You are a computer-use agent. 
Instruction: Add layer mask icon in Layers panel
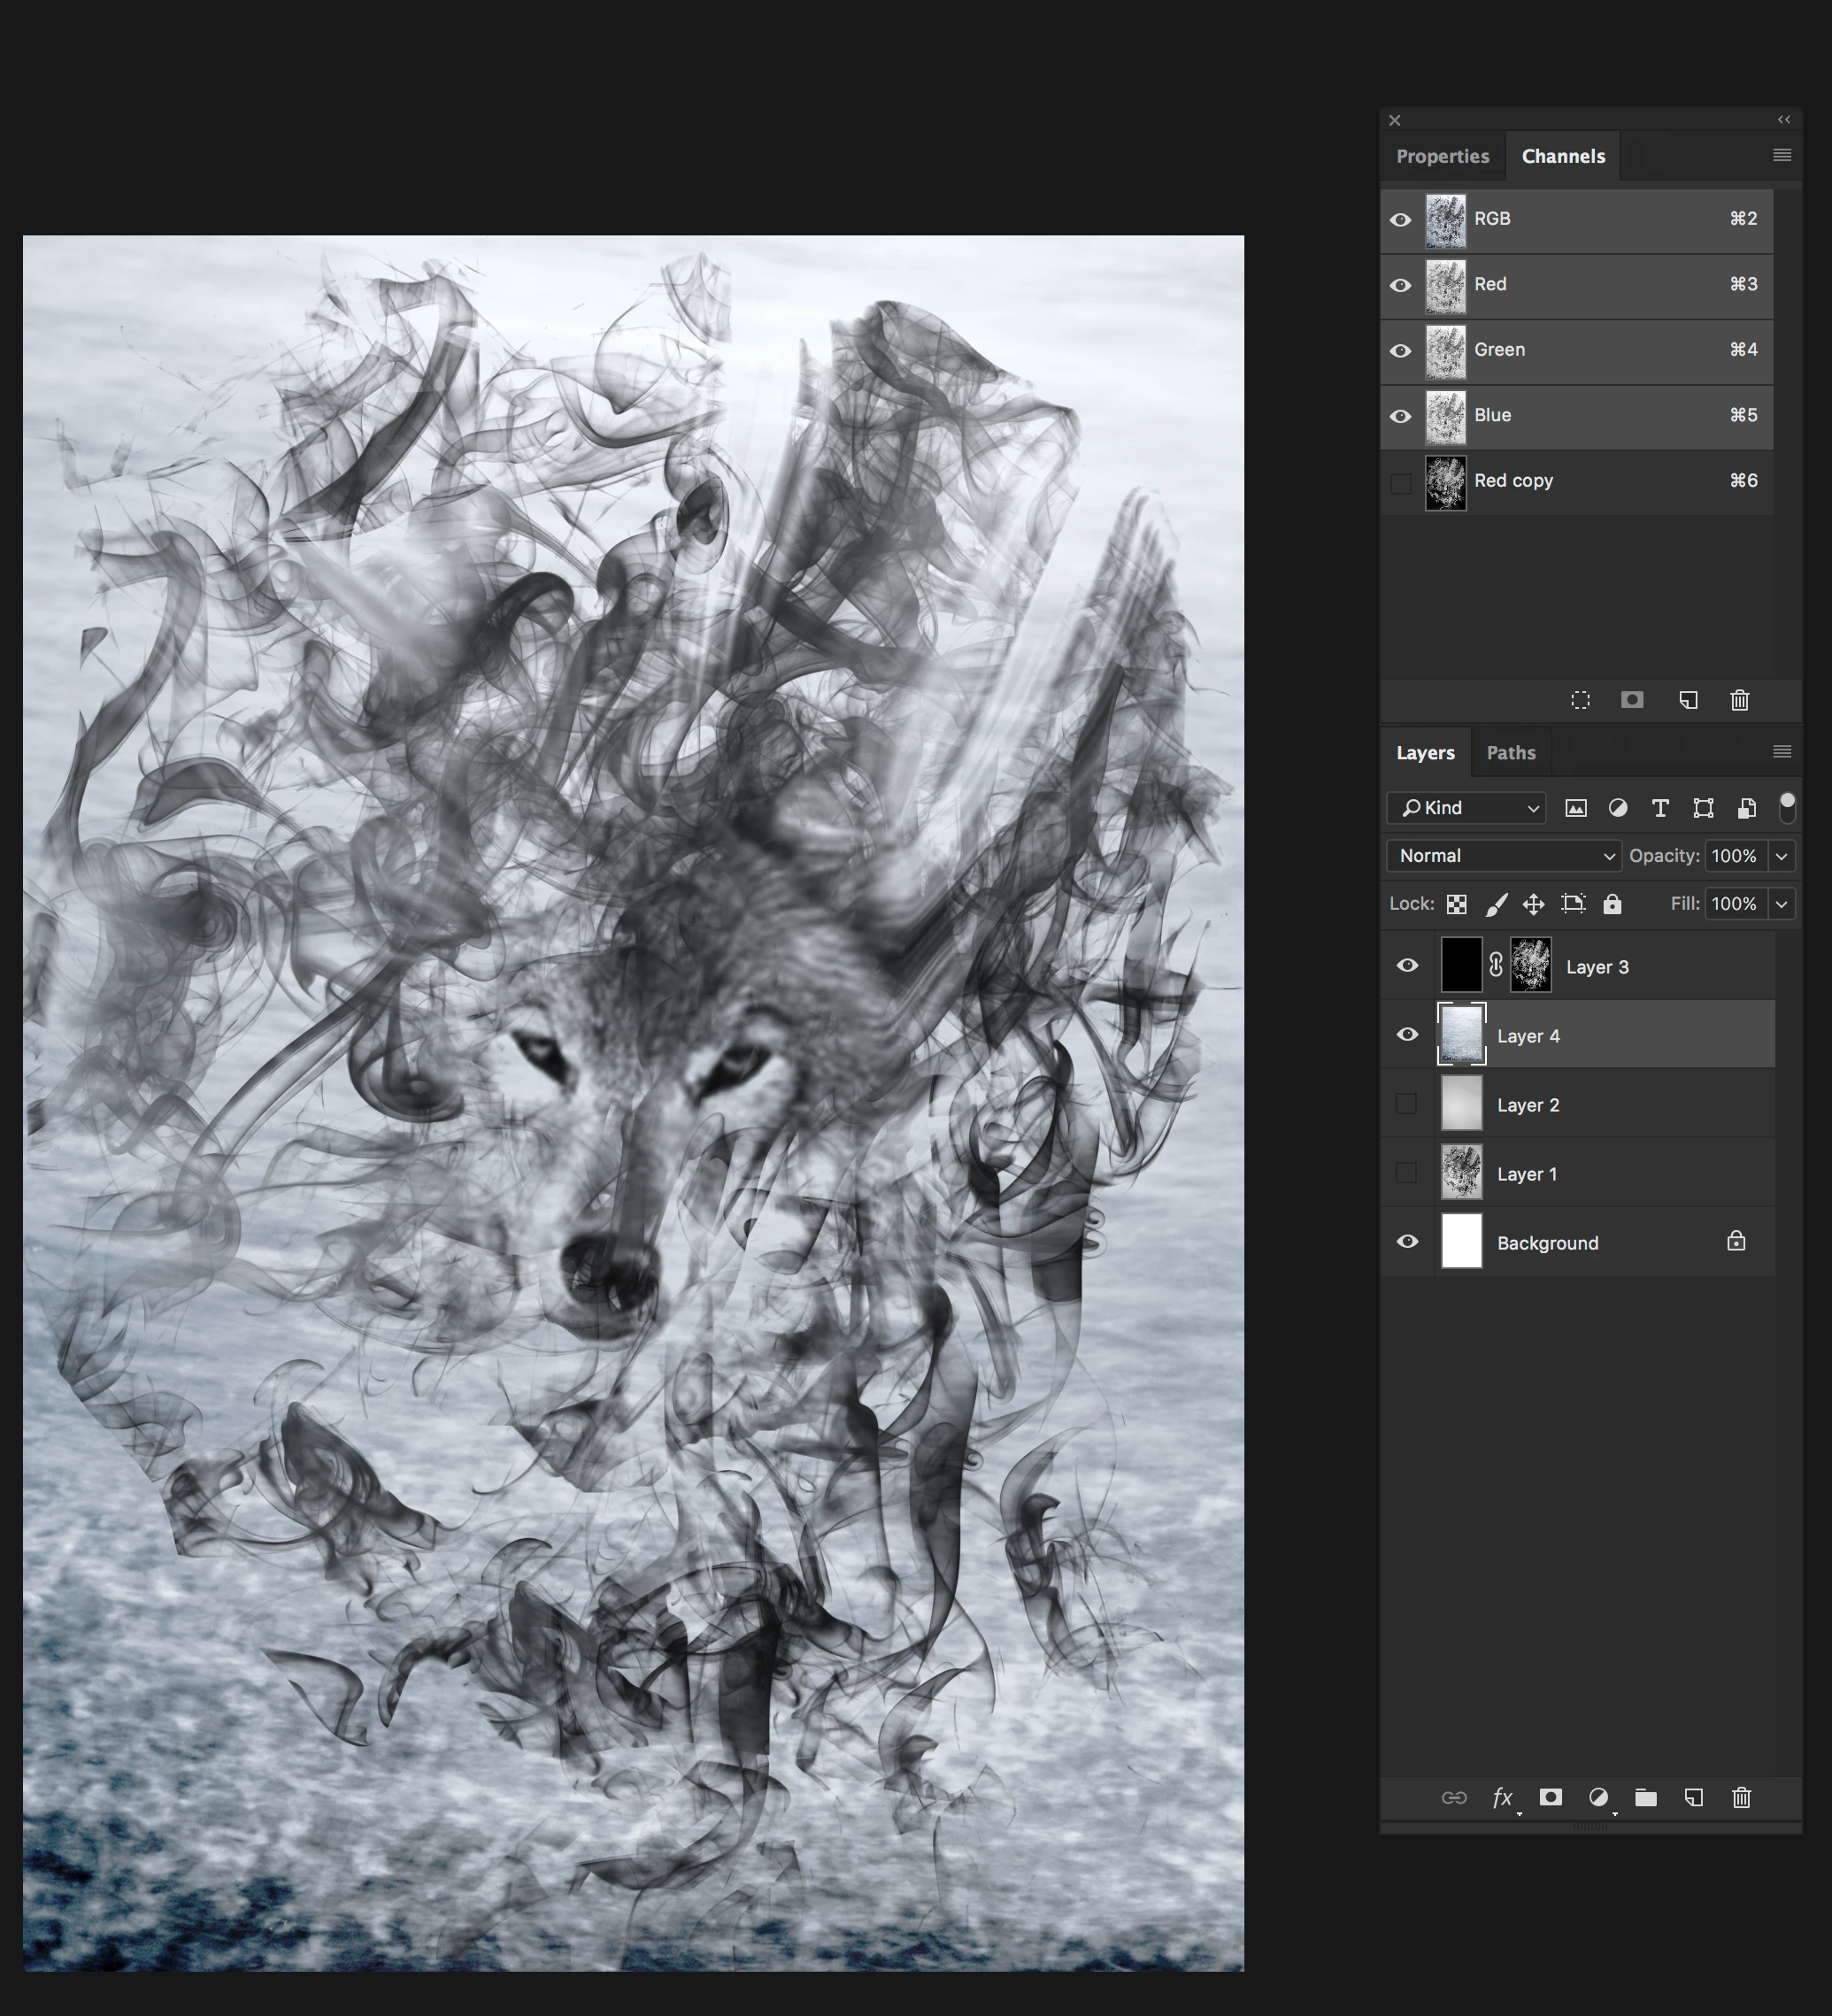[x=1550, y=1797]
